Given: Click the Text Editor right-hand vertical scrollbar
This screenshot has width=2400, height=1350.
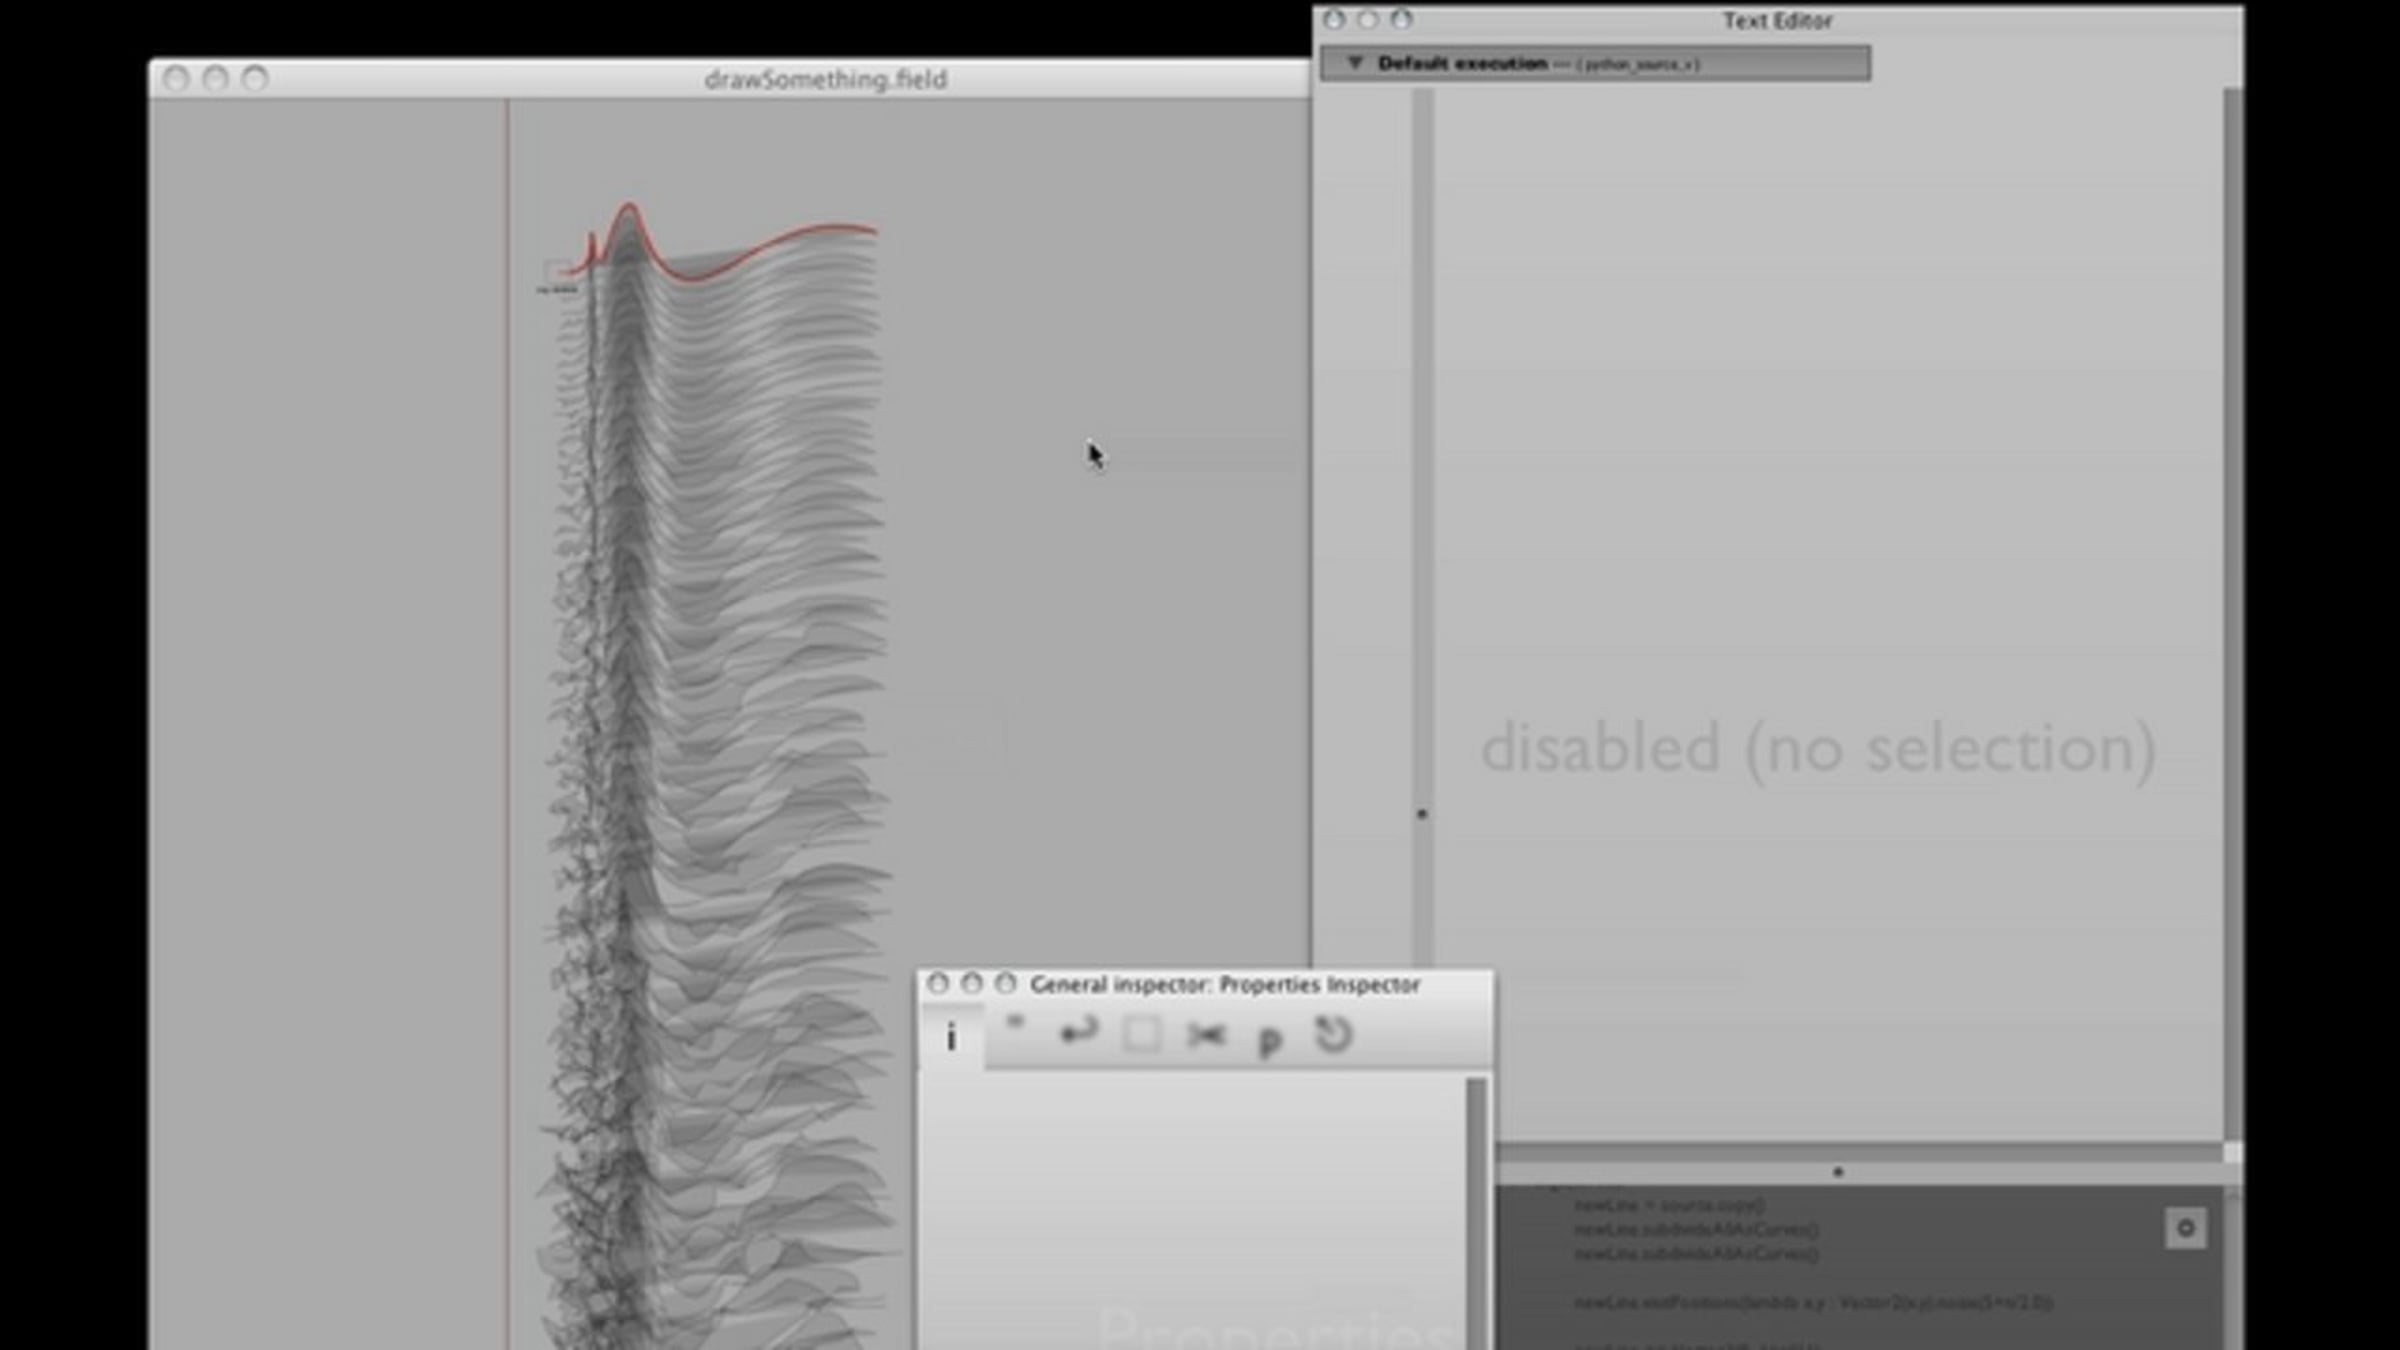Looking at the screenshot, I should point(2233,614).
